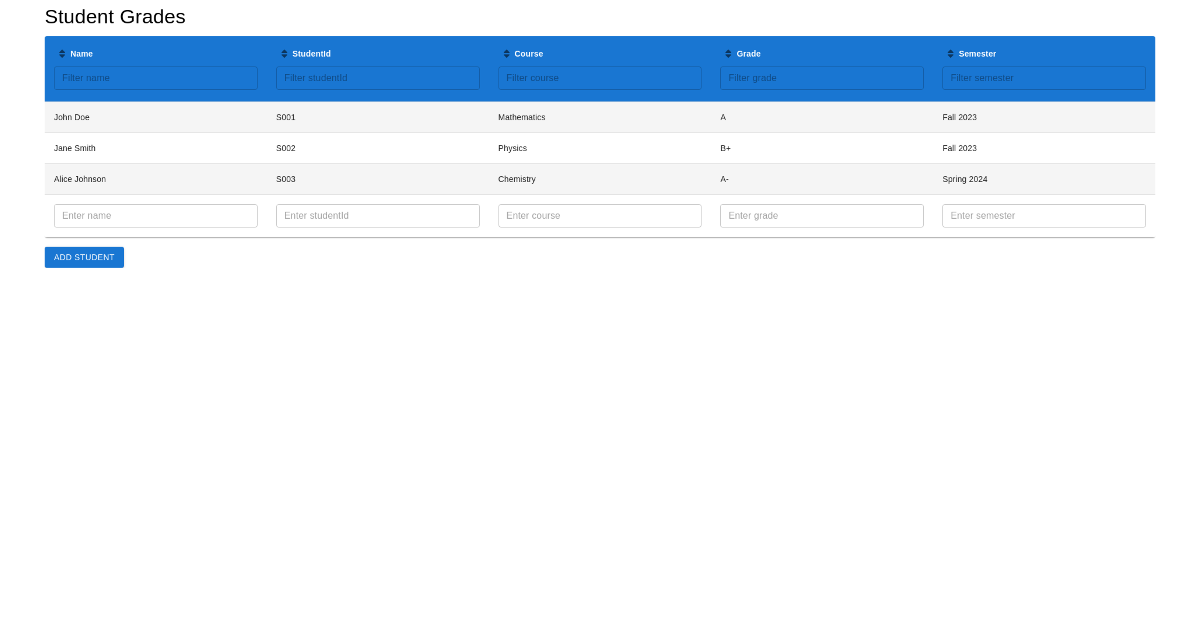
Task: Sort the table by the Grade column
Action: 749,54
